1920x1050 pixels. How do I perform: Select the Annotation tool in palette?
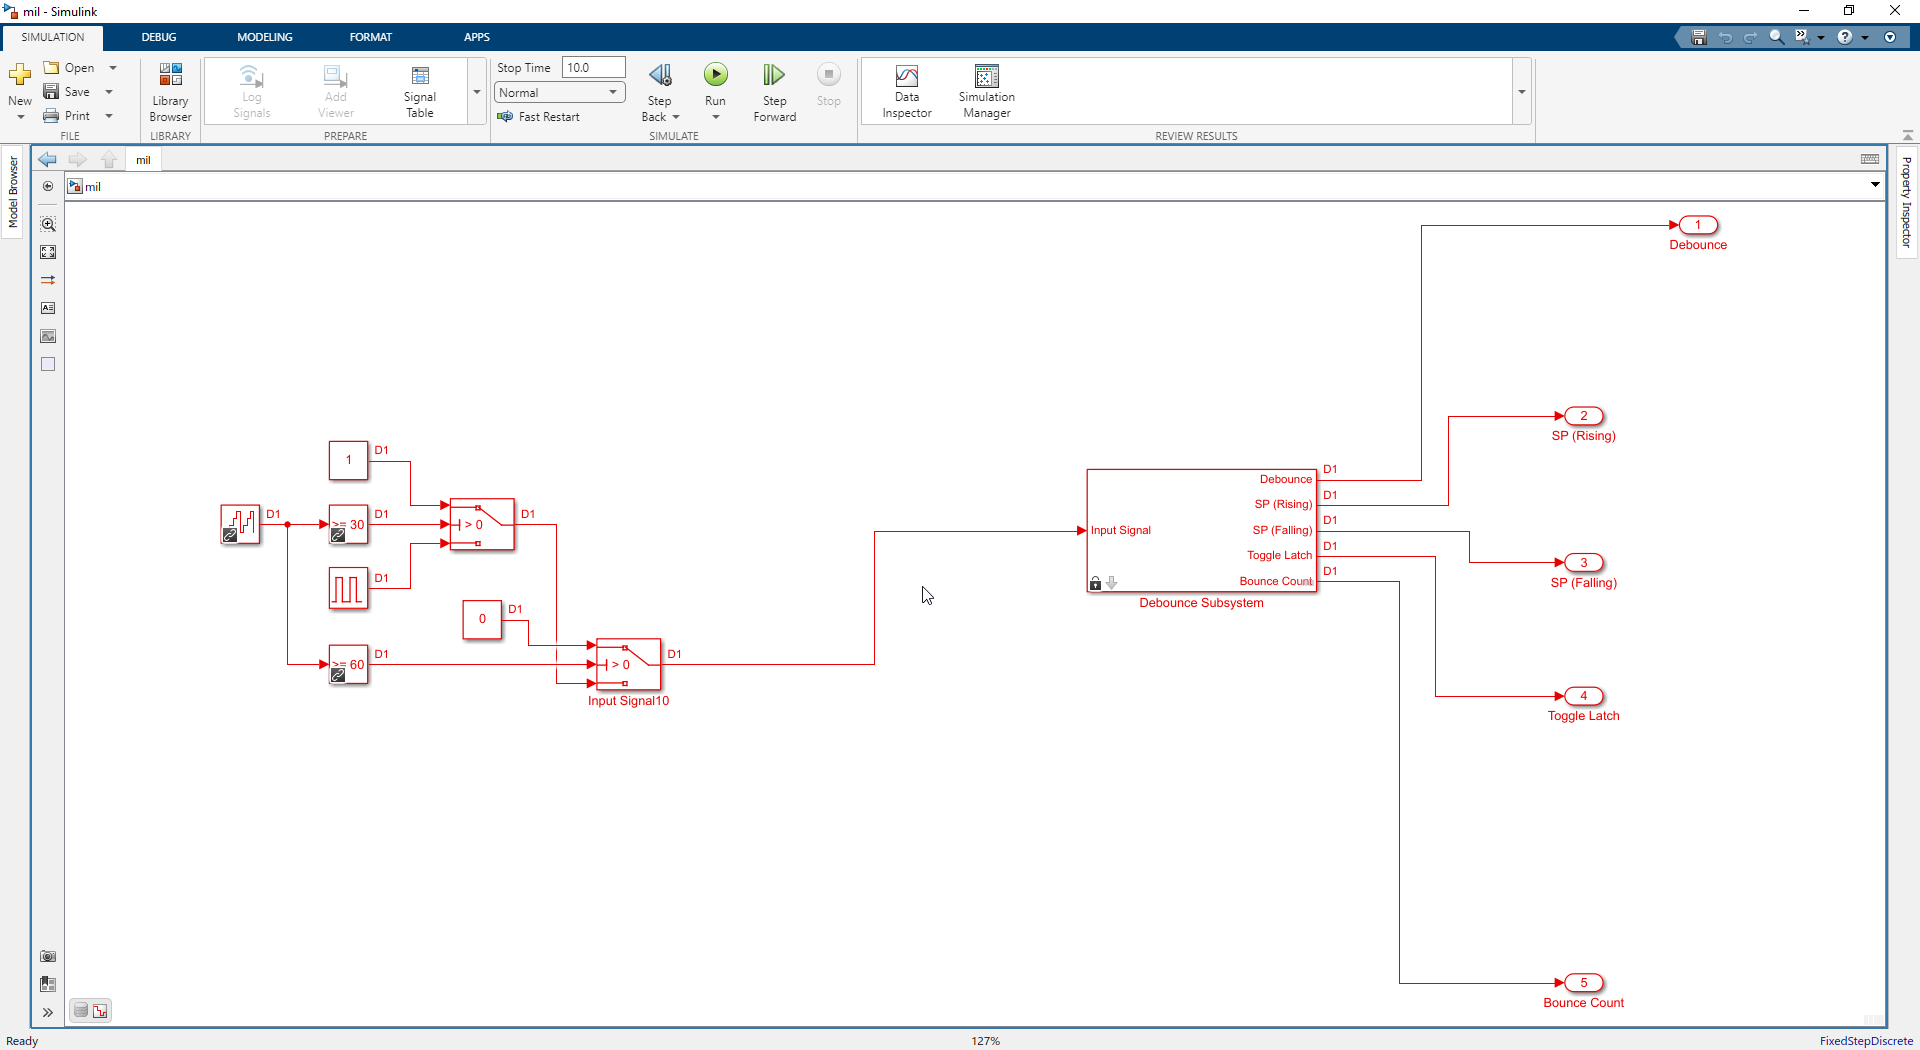pyautogui.click(x=48, y=308)
